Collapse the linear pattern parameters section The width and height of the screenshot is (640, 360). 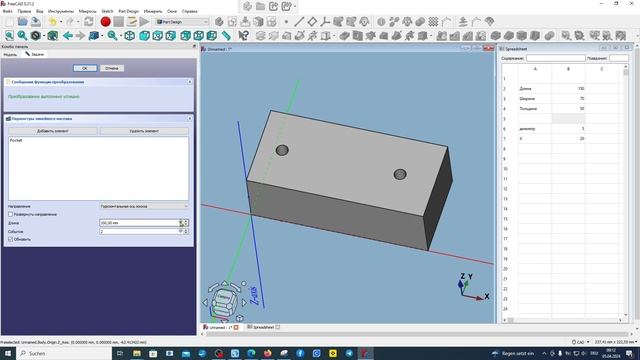coord(190,118)
